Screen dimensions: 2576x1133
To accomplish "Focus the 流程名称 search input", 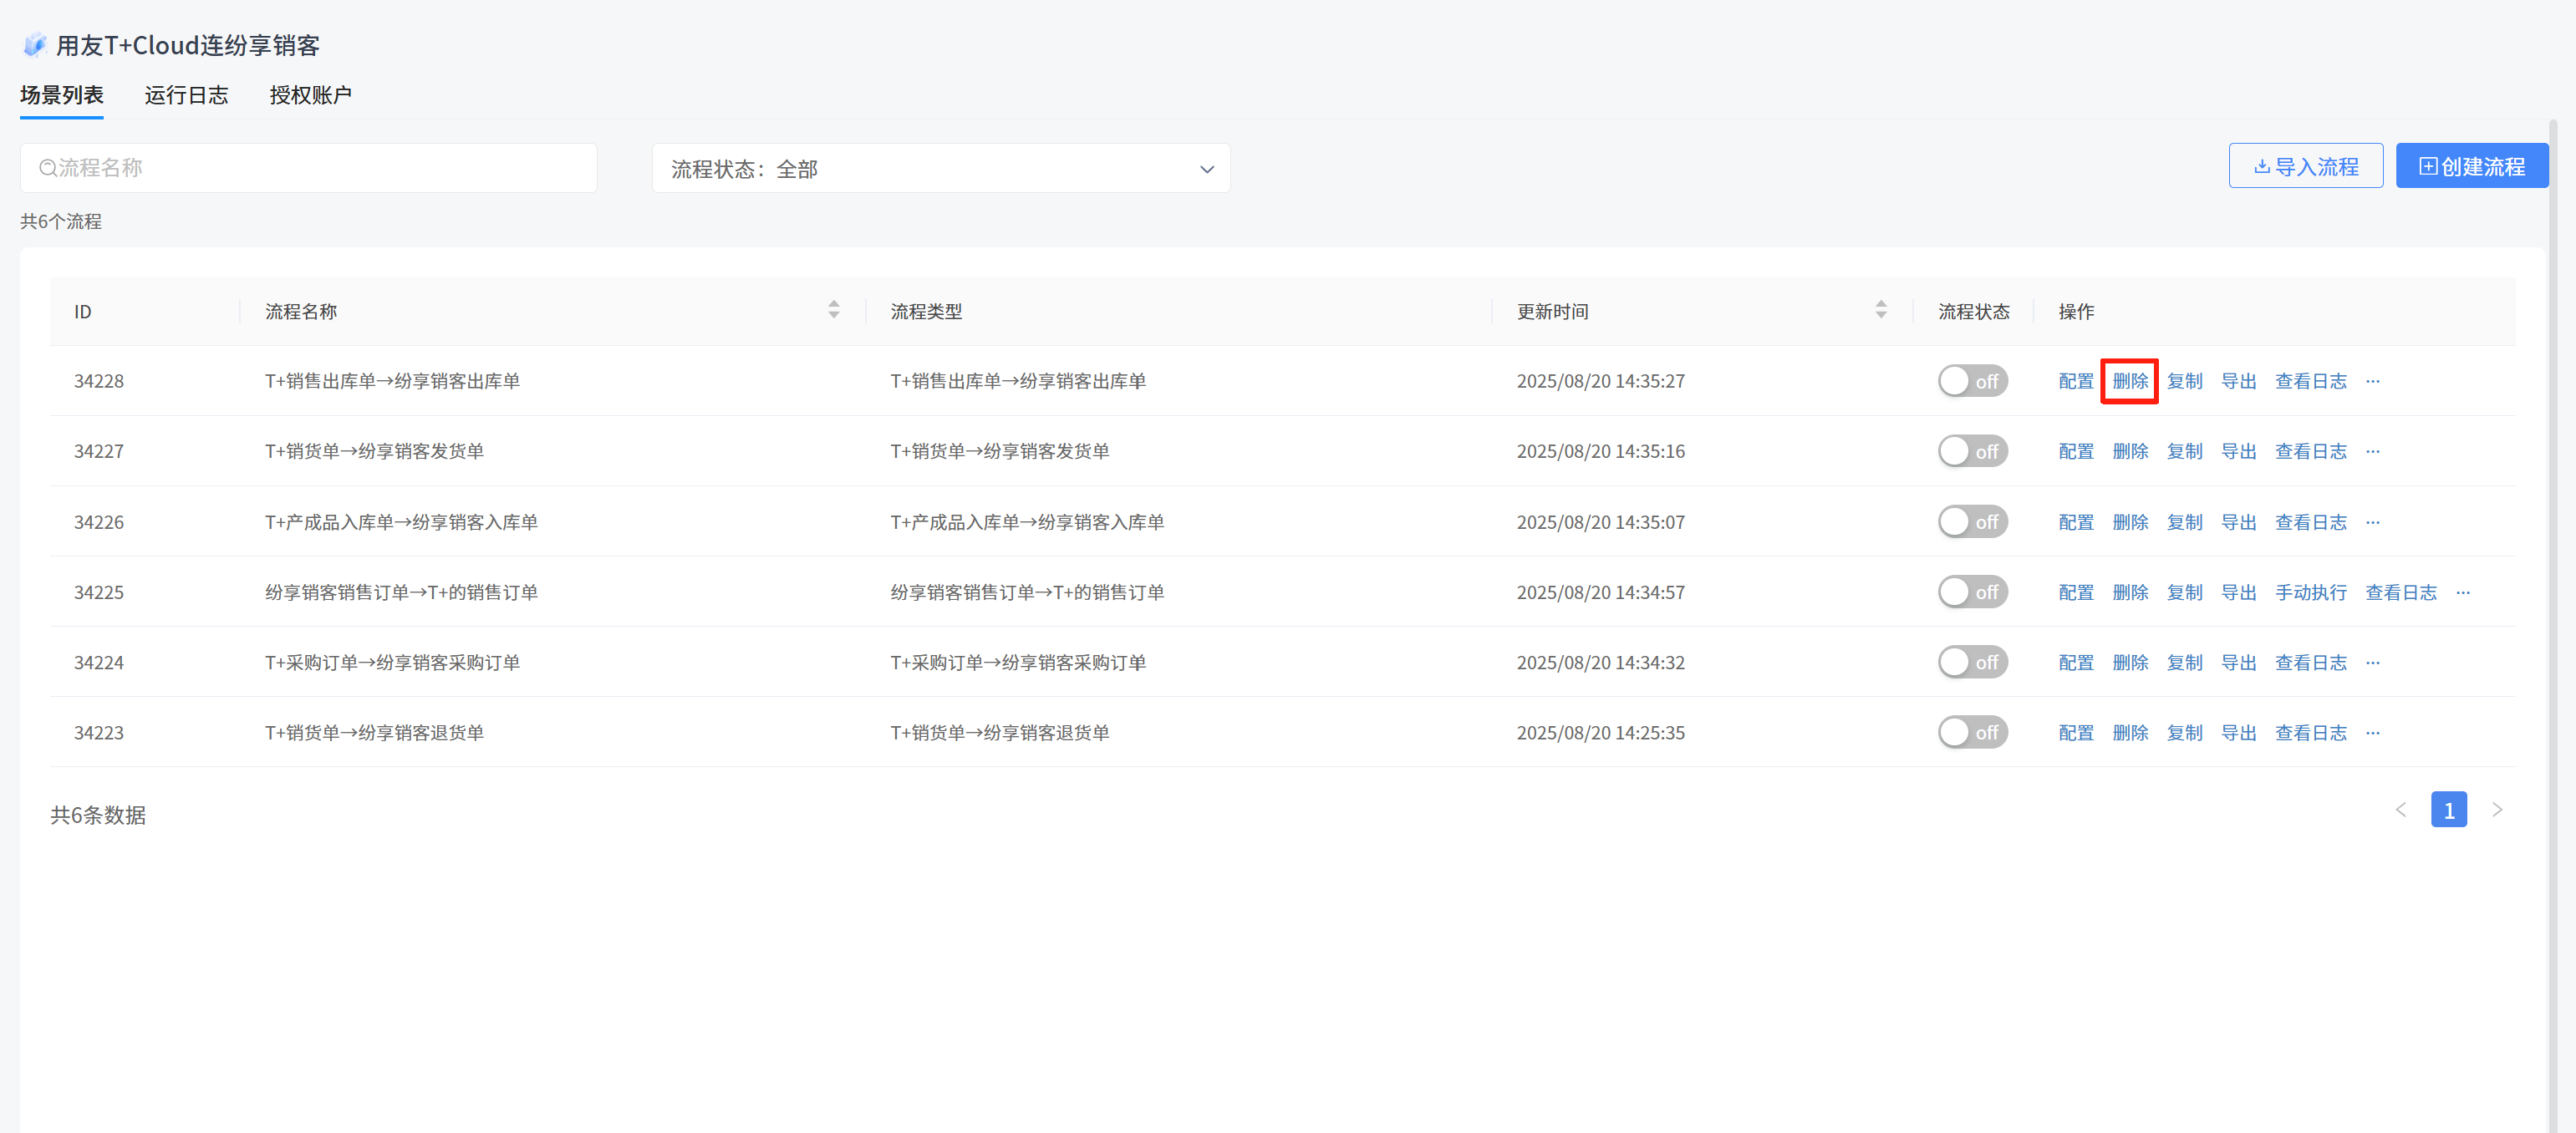I will 308,168.
